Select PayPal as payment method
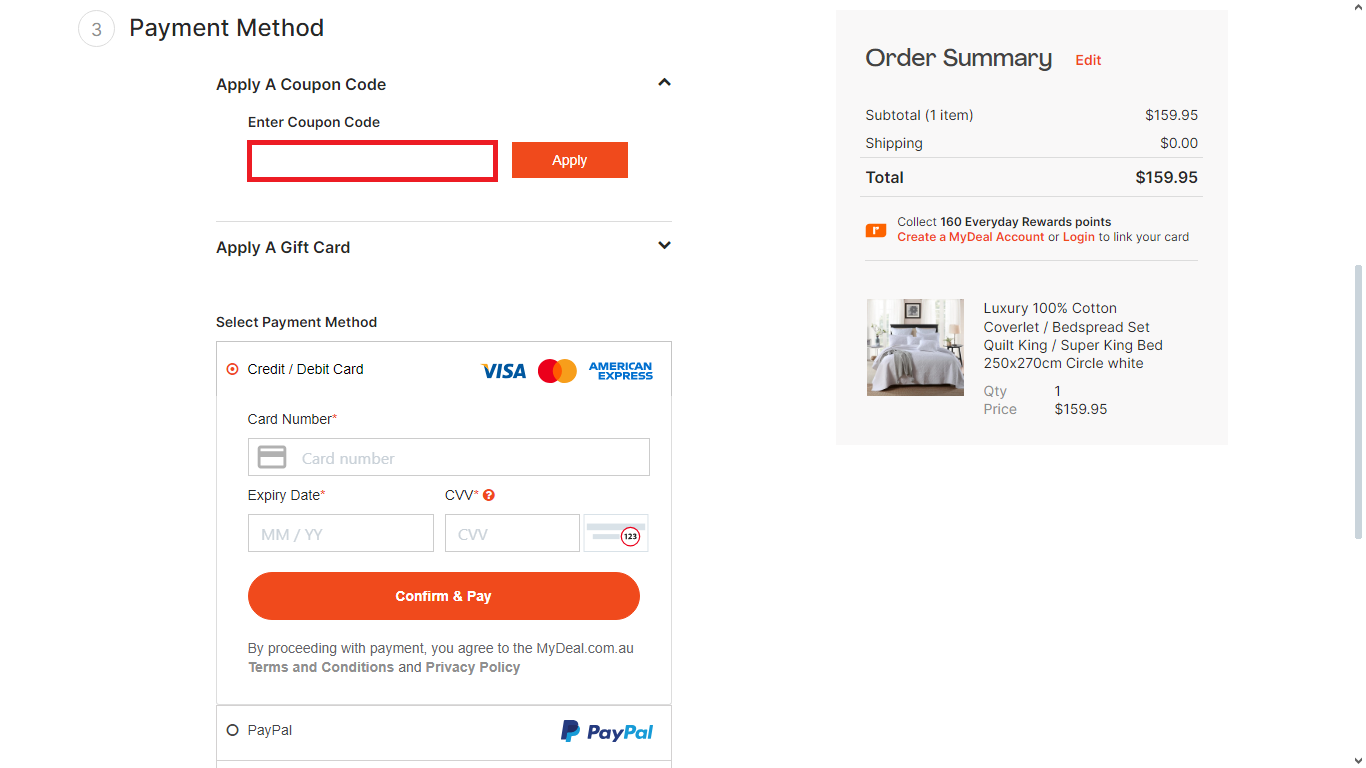This screenshot has width=1366, height=768. coord(232,730)
